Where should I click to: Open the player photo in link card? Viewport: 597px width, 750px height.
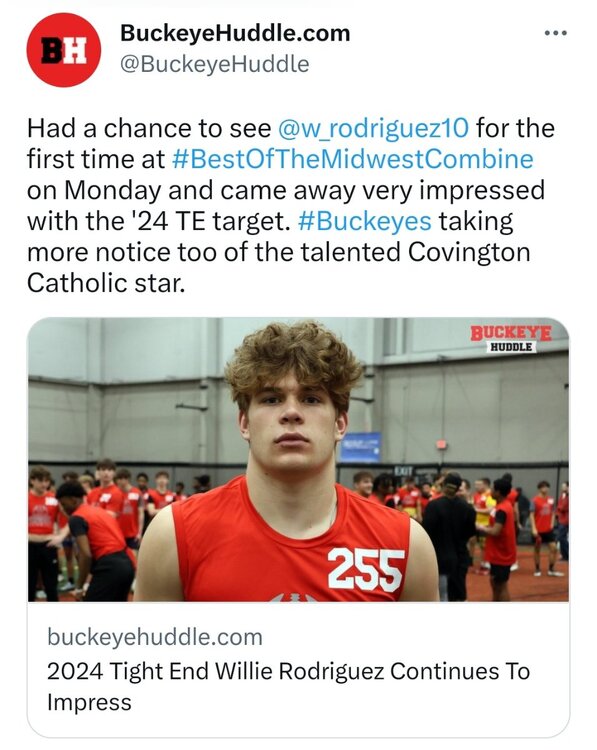[x=298, y=459]
